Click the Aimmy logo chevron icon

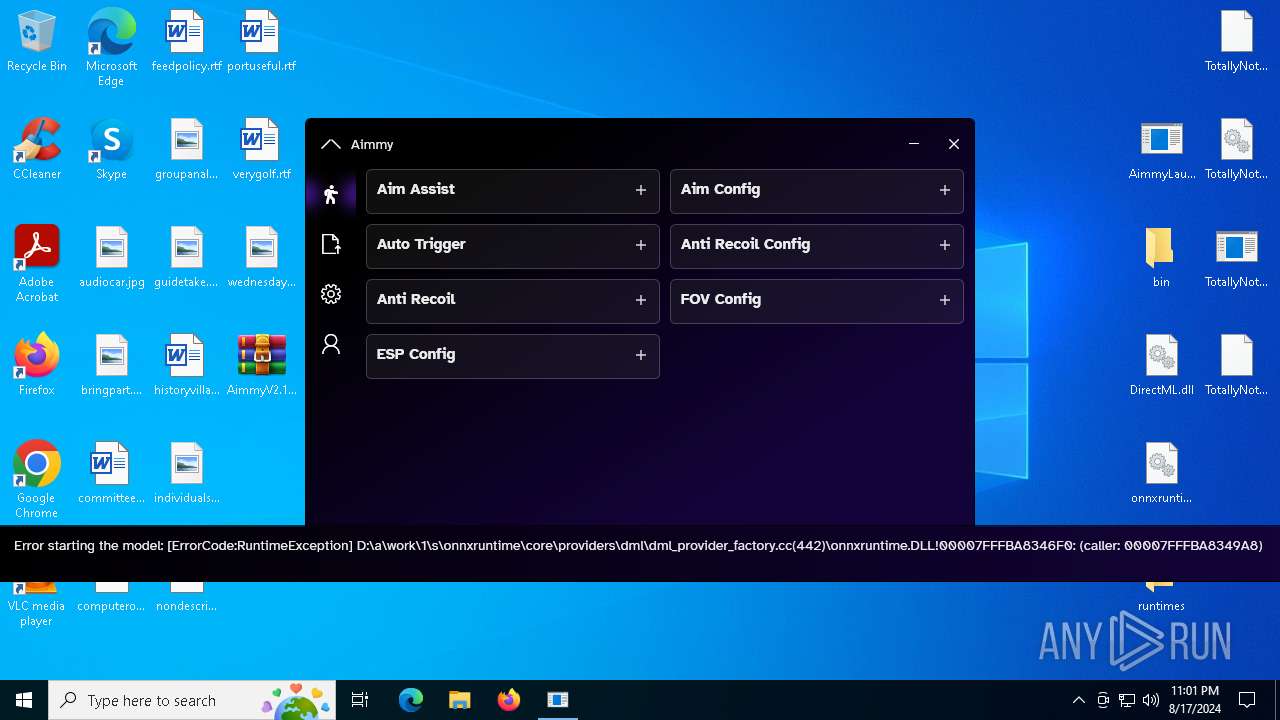tap(331, 144)
